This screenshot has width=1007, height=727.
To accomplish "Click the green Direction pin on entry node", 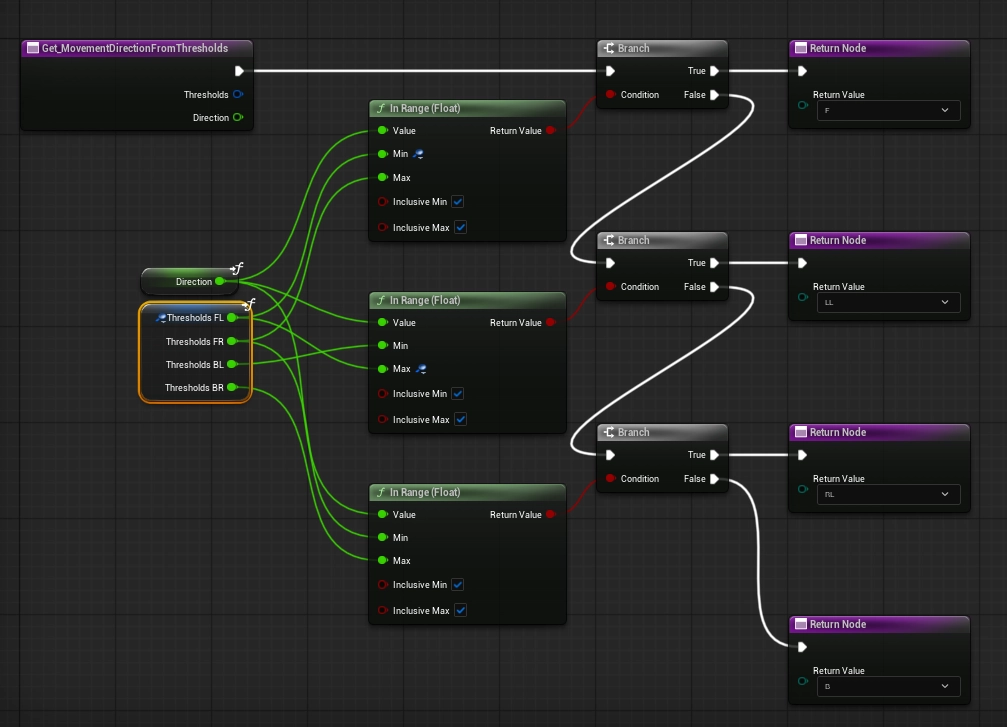I will pos(238,118).
